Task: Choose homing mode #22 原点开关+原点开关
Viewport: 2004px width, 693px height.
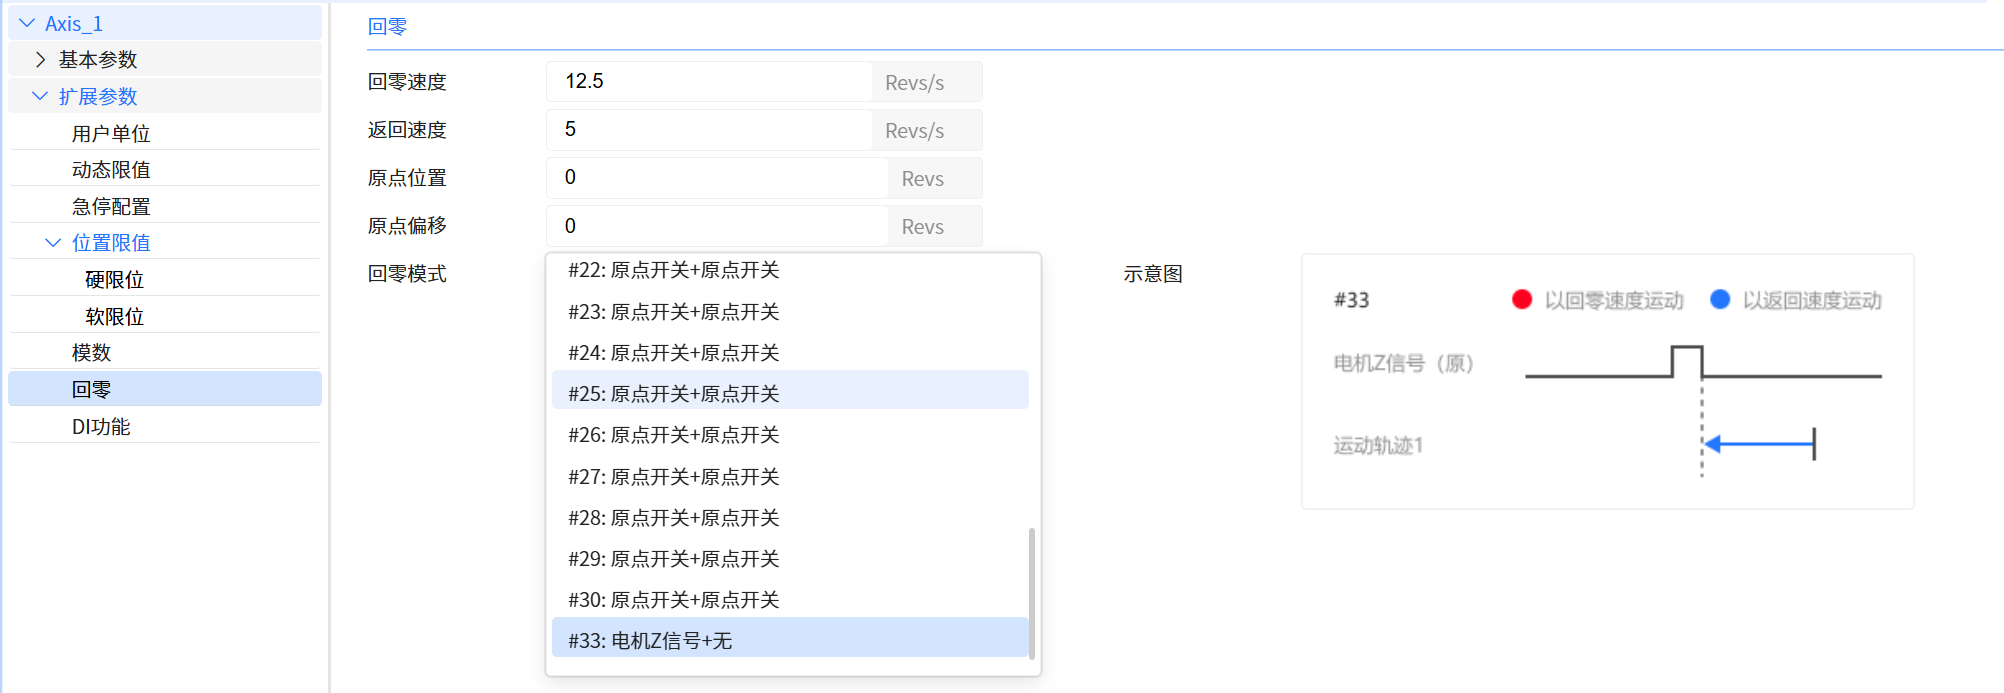Action: click(x=790, y=270)
